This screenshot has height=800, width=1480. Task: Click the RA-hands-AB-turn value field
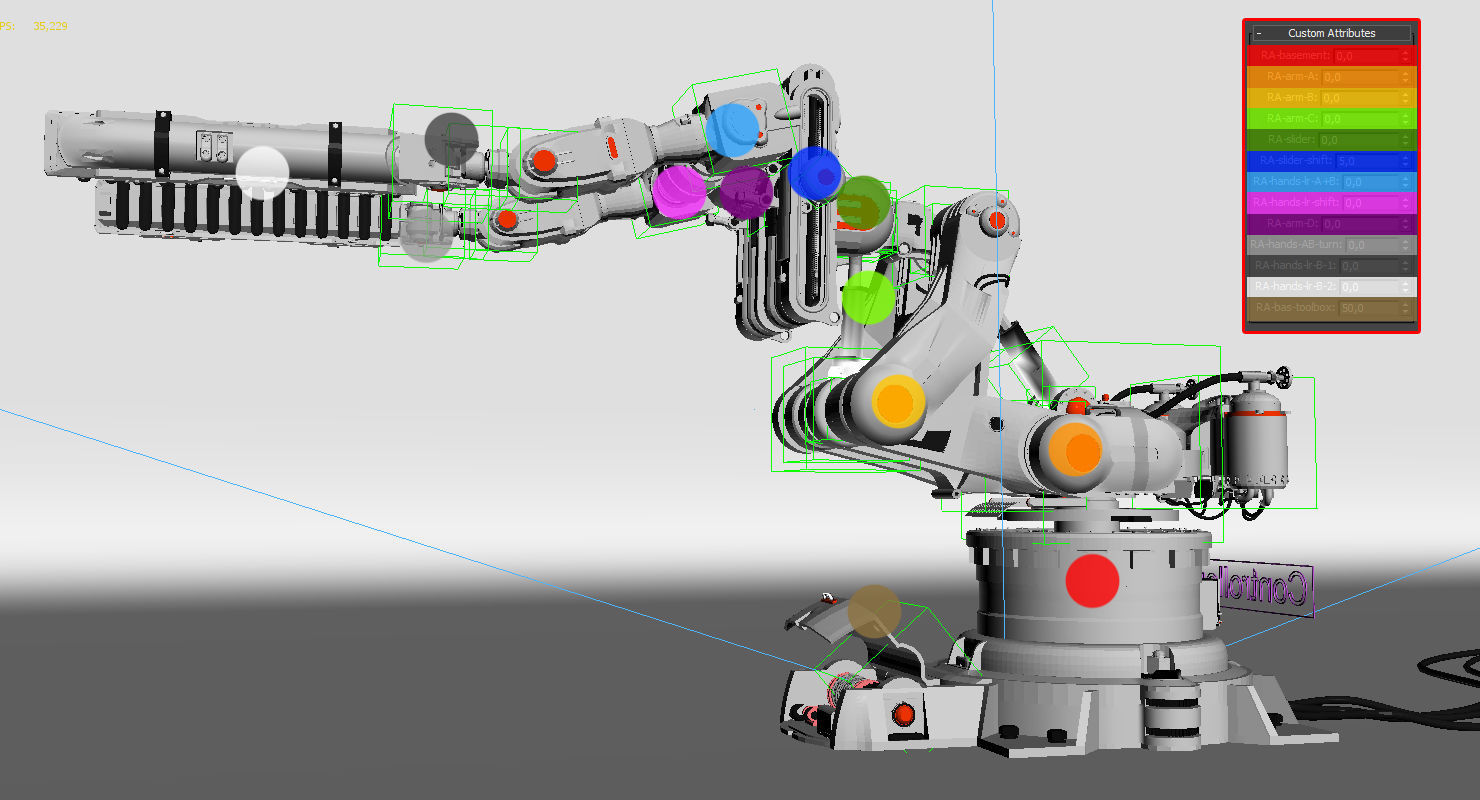click(1372, 245)
